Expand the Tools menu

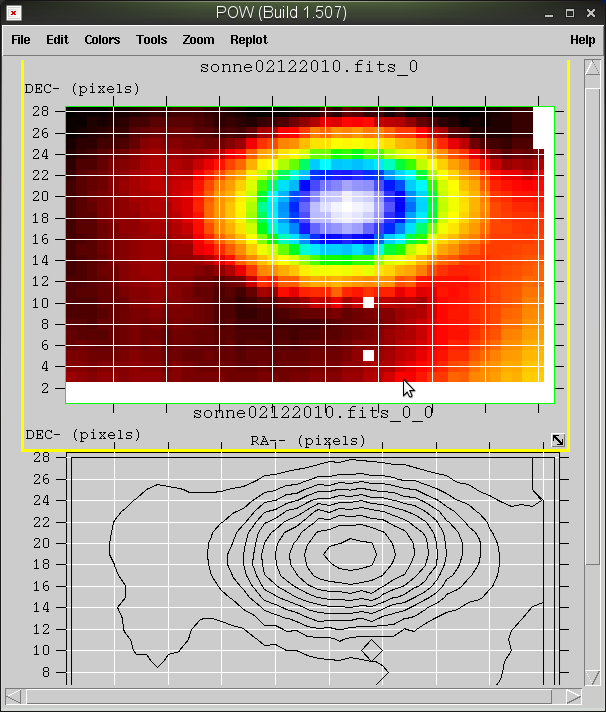coord(151,40)
